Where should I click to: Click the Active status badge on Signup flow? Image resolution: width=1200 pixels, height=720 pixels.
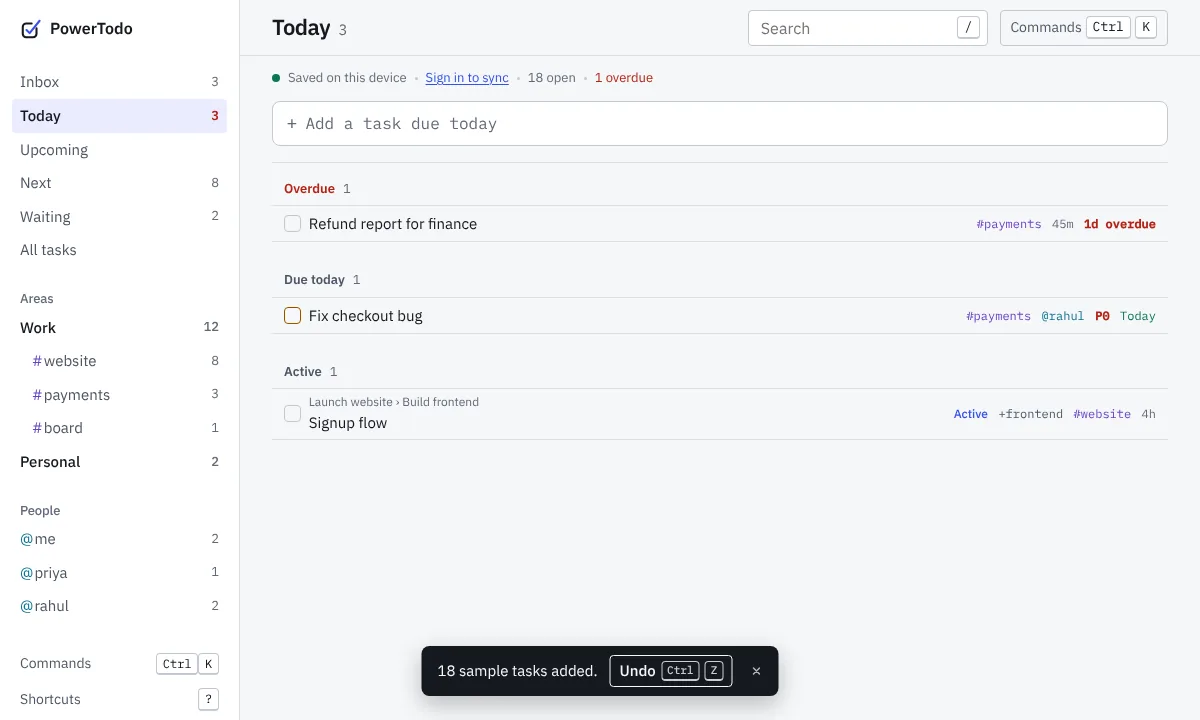[971, 414]
